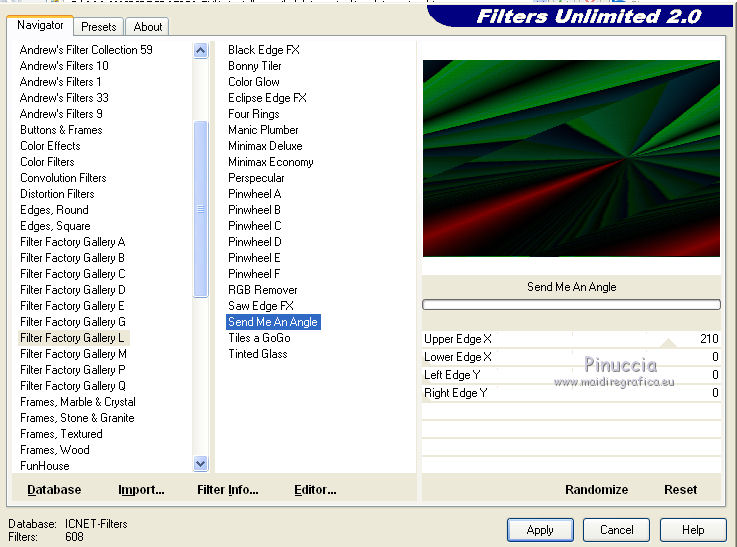Select Color Filters category

(47, 162)
